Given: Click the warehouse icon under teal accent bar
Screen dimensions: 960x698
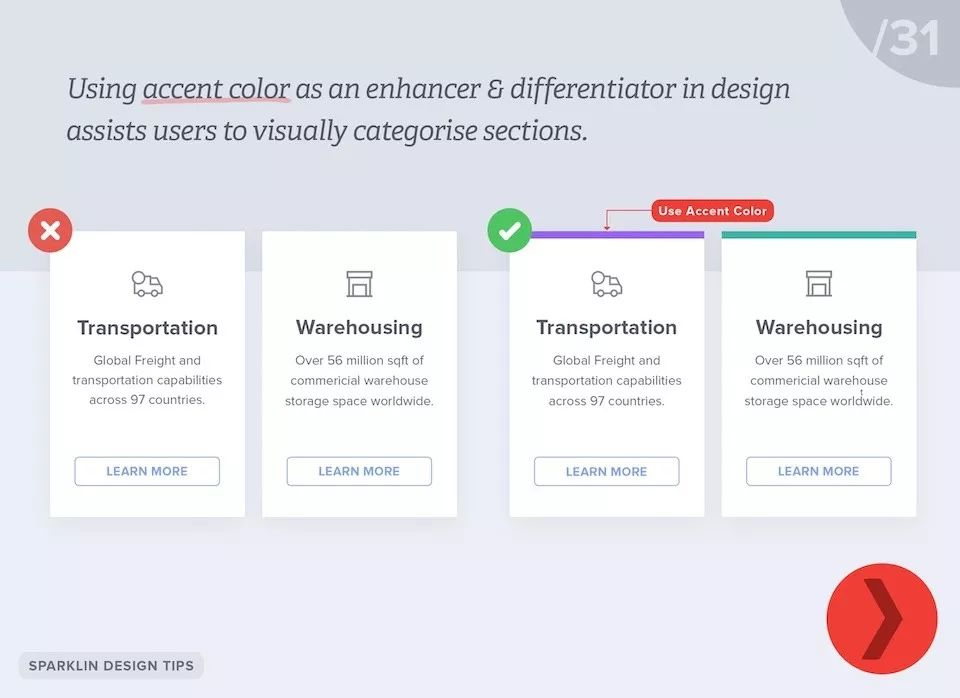Looking at the screenshot, I should pyautogui.click(x=819, y=283).
